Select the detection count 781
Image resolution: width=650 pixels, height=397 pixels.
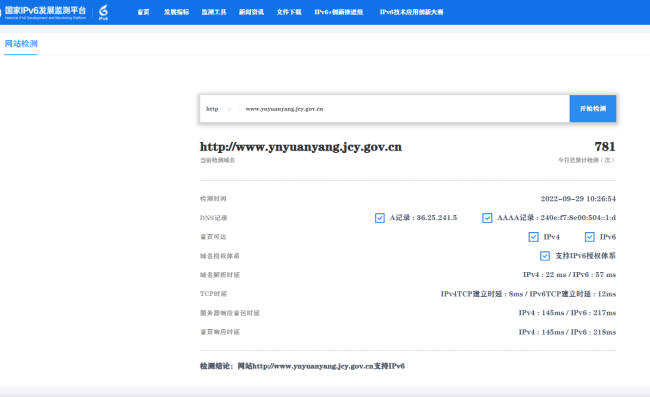pos(605,146)
